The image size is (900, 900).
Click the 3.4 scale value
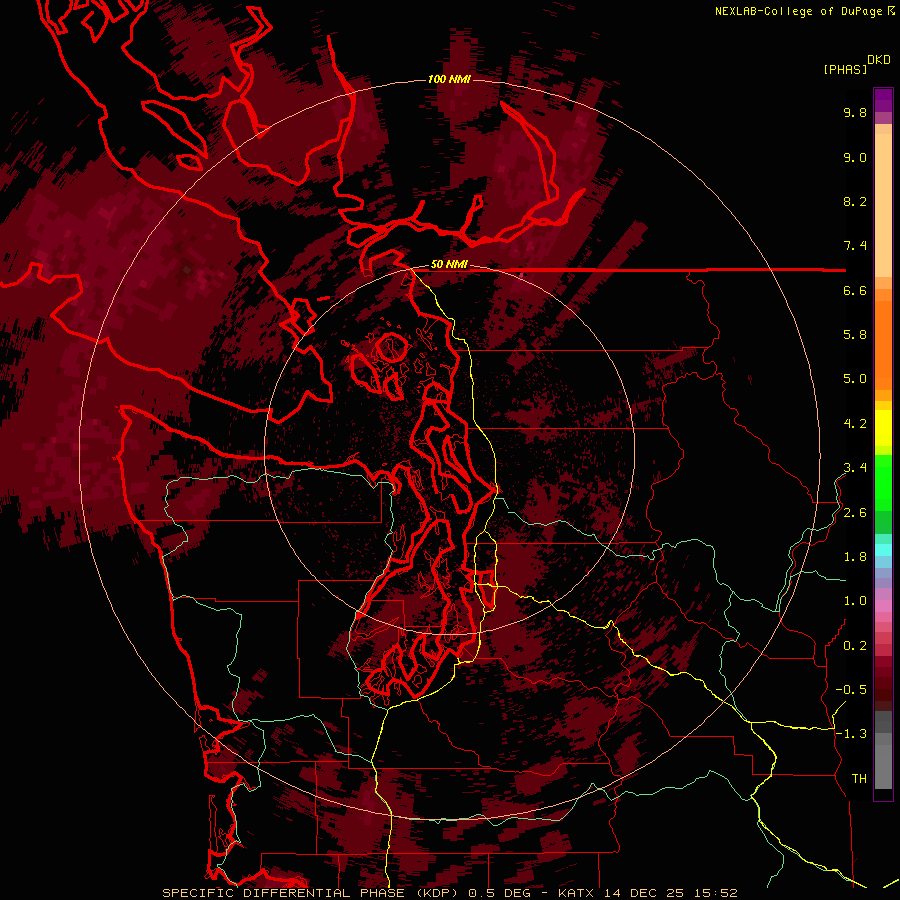855,468
